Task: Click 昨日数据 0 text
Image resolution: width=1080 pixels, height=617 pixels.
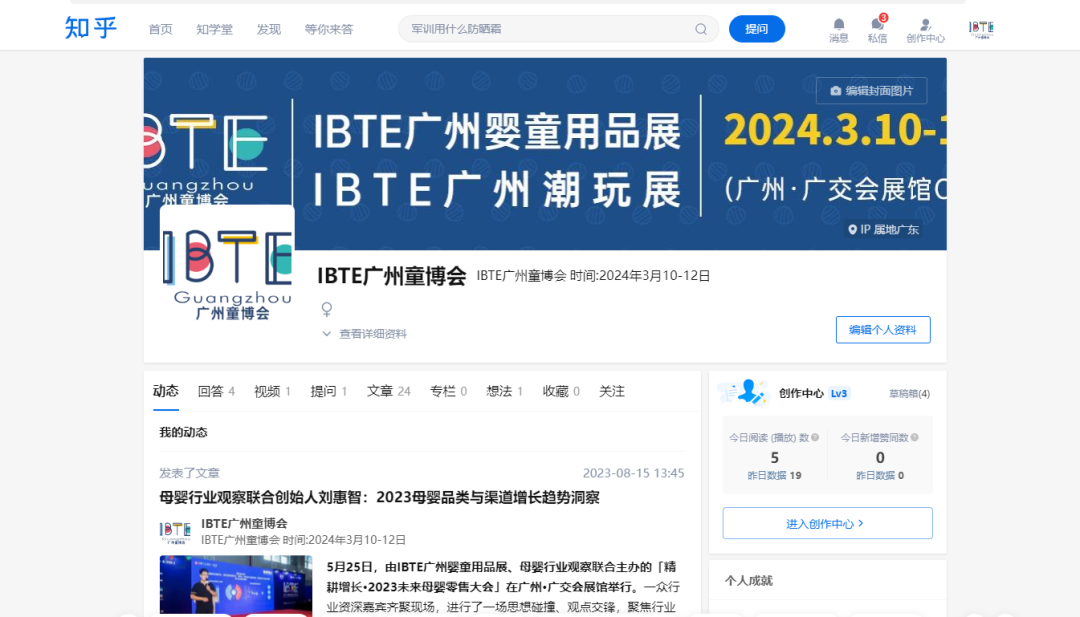Action: (x=880, y=475)
